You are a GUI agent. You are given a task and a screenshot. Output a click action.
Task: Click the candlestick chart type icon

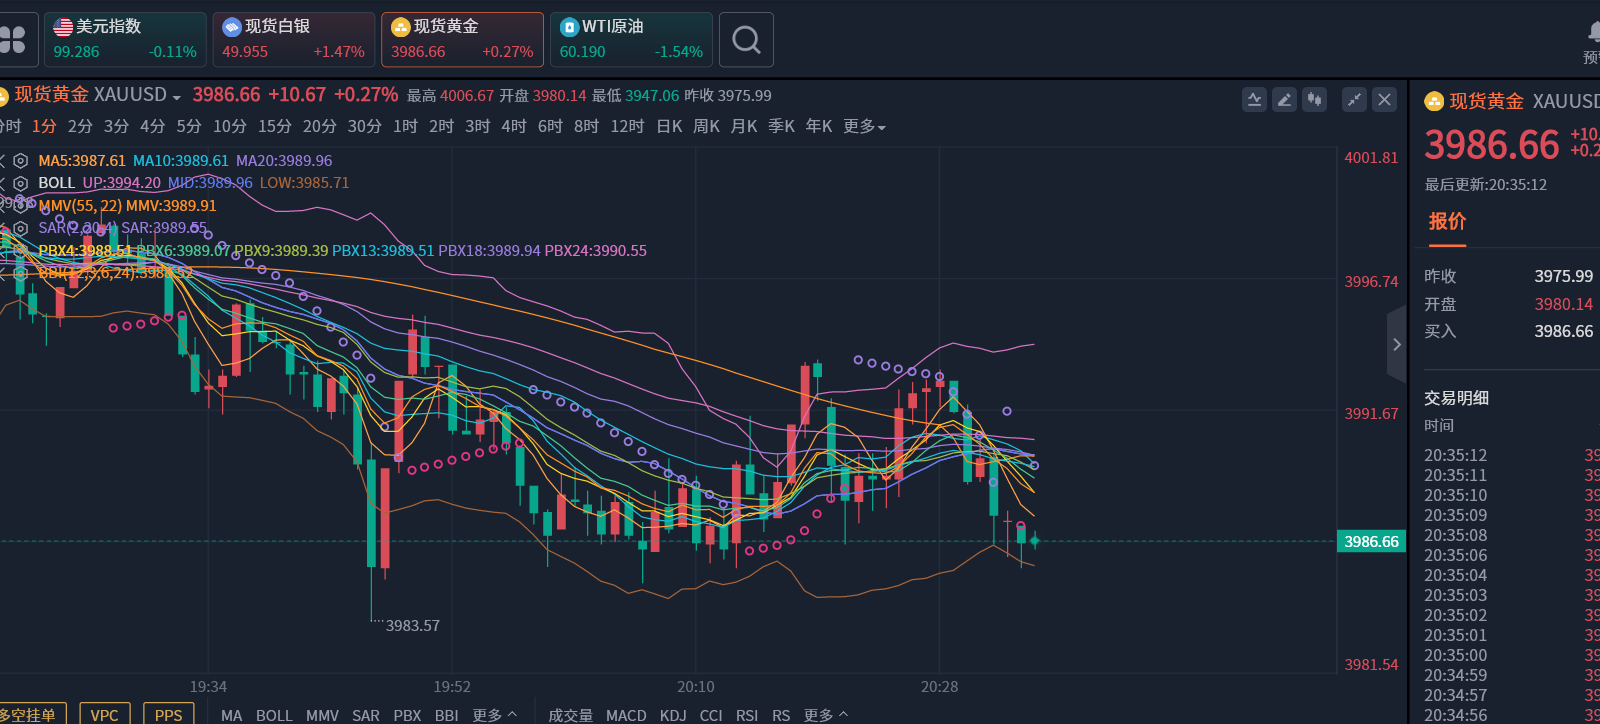point(1315,99)
